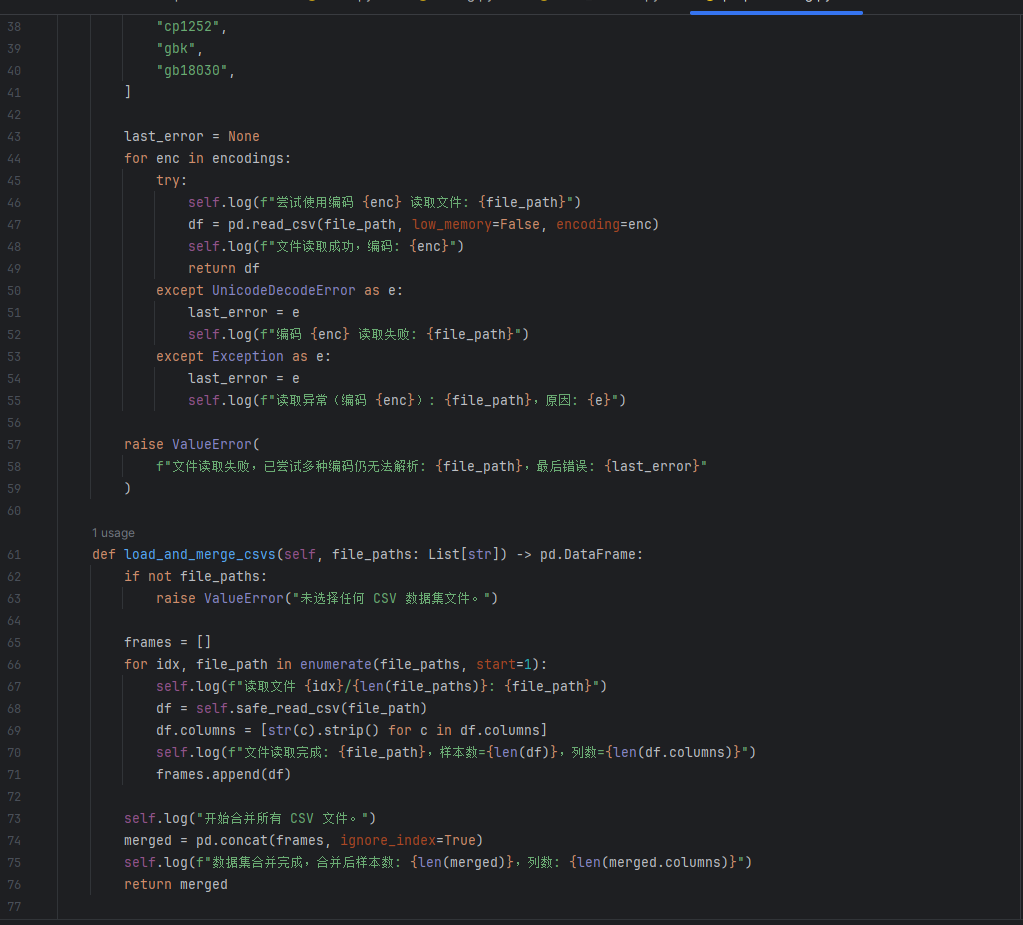Click "frames.append(df)" on line 71
Screen dimensions: 1023x925
[x=224, y=774]
